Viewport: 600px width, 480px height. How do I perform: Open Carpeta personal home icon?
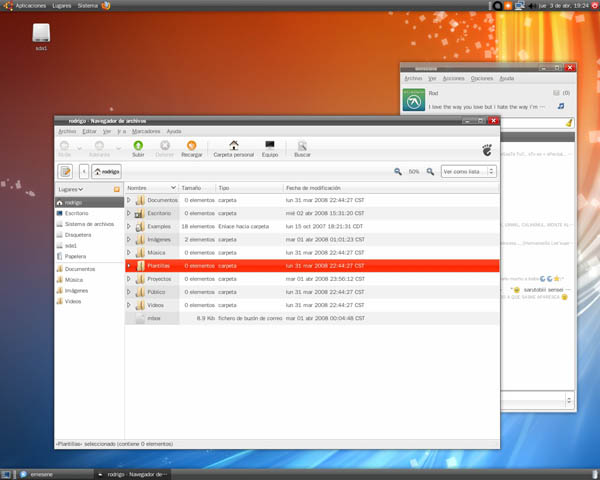click(x=234, y=145)
